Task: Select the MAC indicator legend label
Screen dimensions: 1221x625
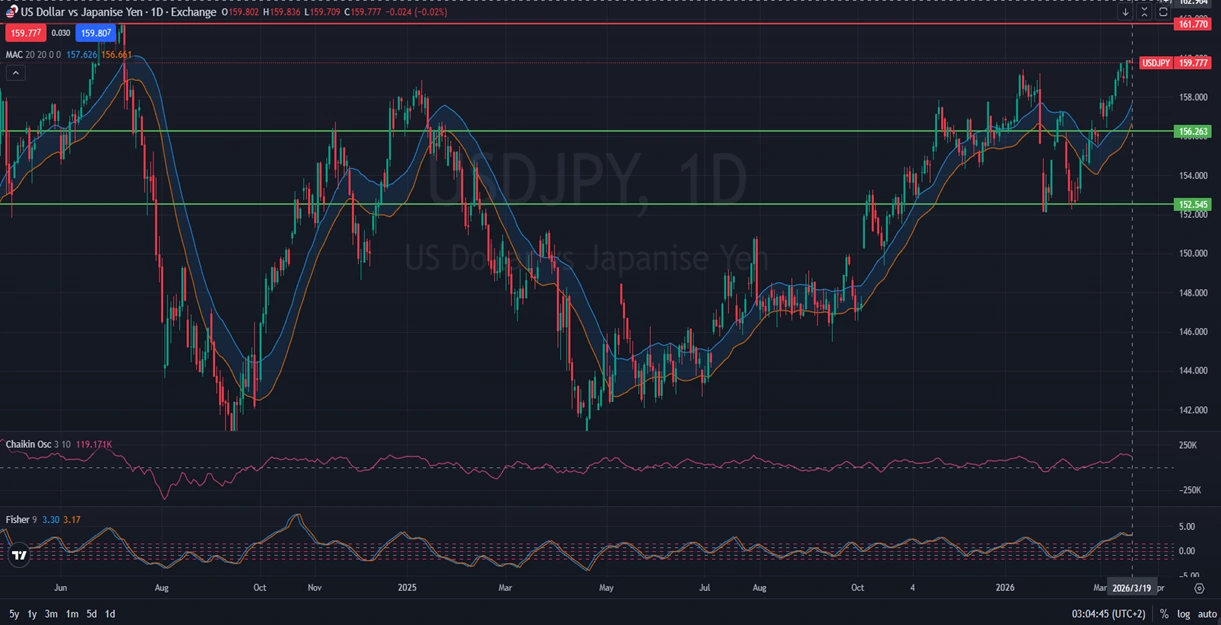Action: (x=15, y=54)
